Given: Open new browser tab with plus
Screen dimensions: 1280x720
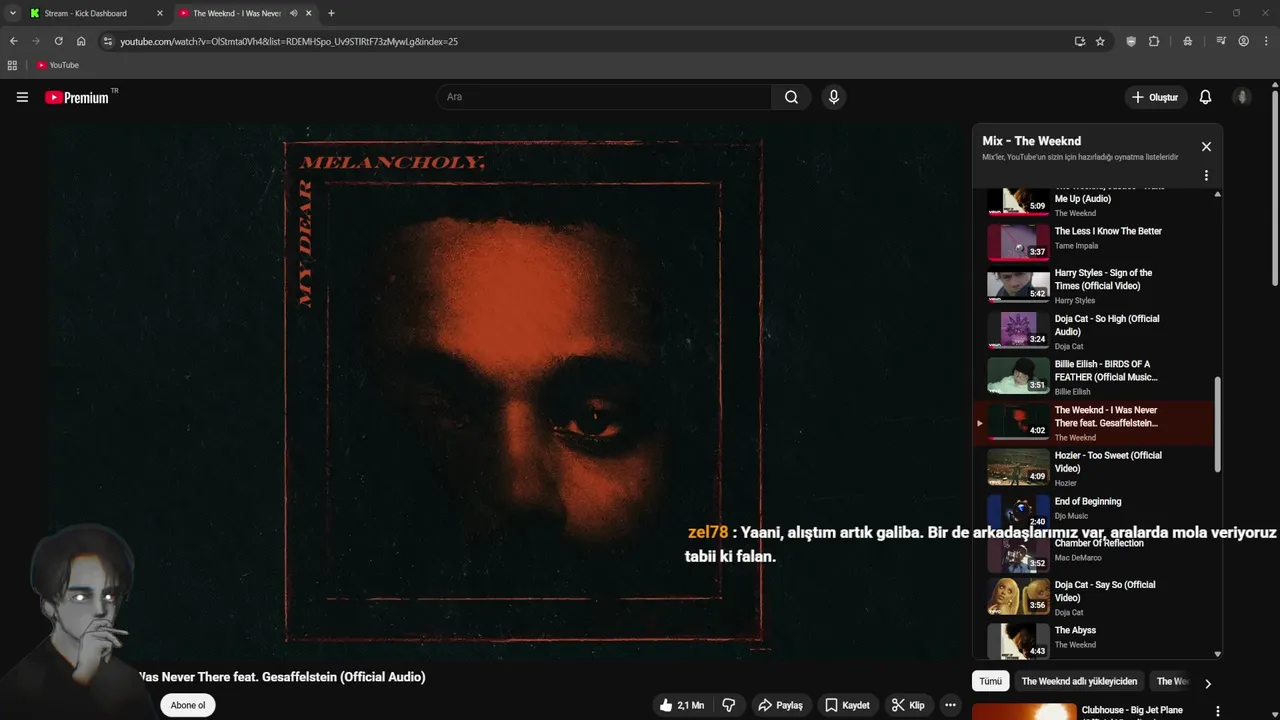Looking at the screenshot, I should point(331,13).
